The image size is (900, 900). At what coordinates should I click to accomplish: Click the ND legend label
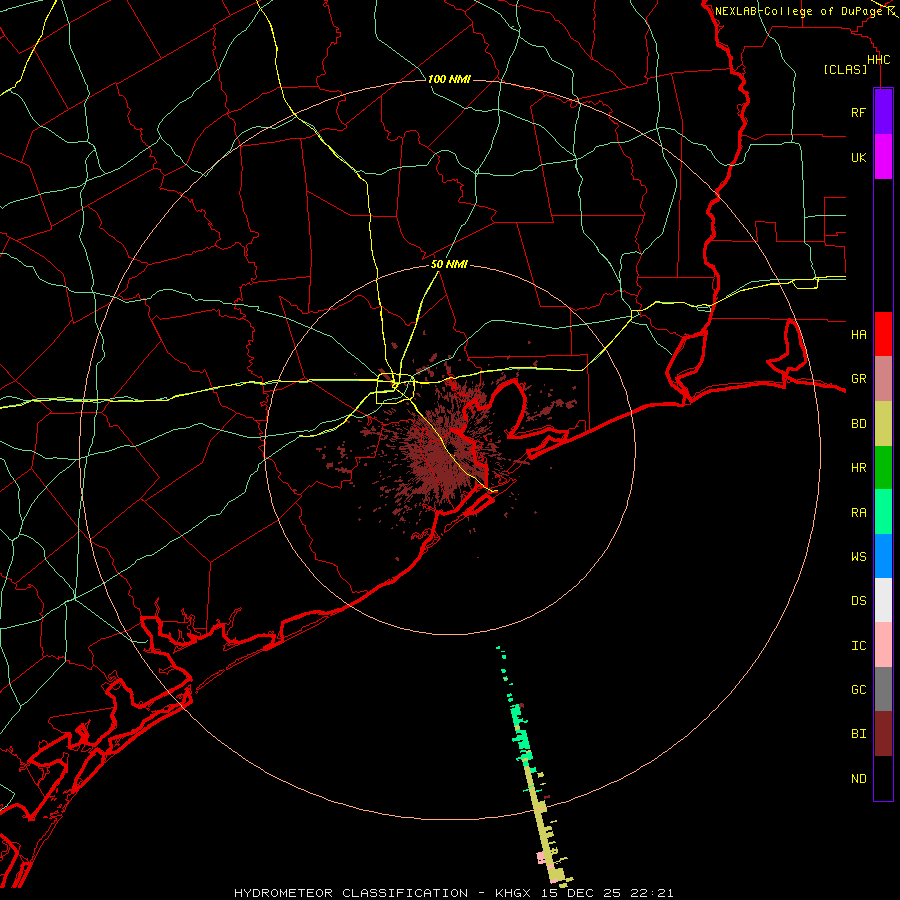(858, 779)
